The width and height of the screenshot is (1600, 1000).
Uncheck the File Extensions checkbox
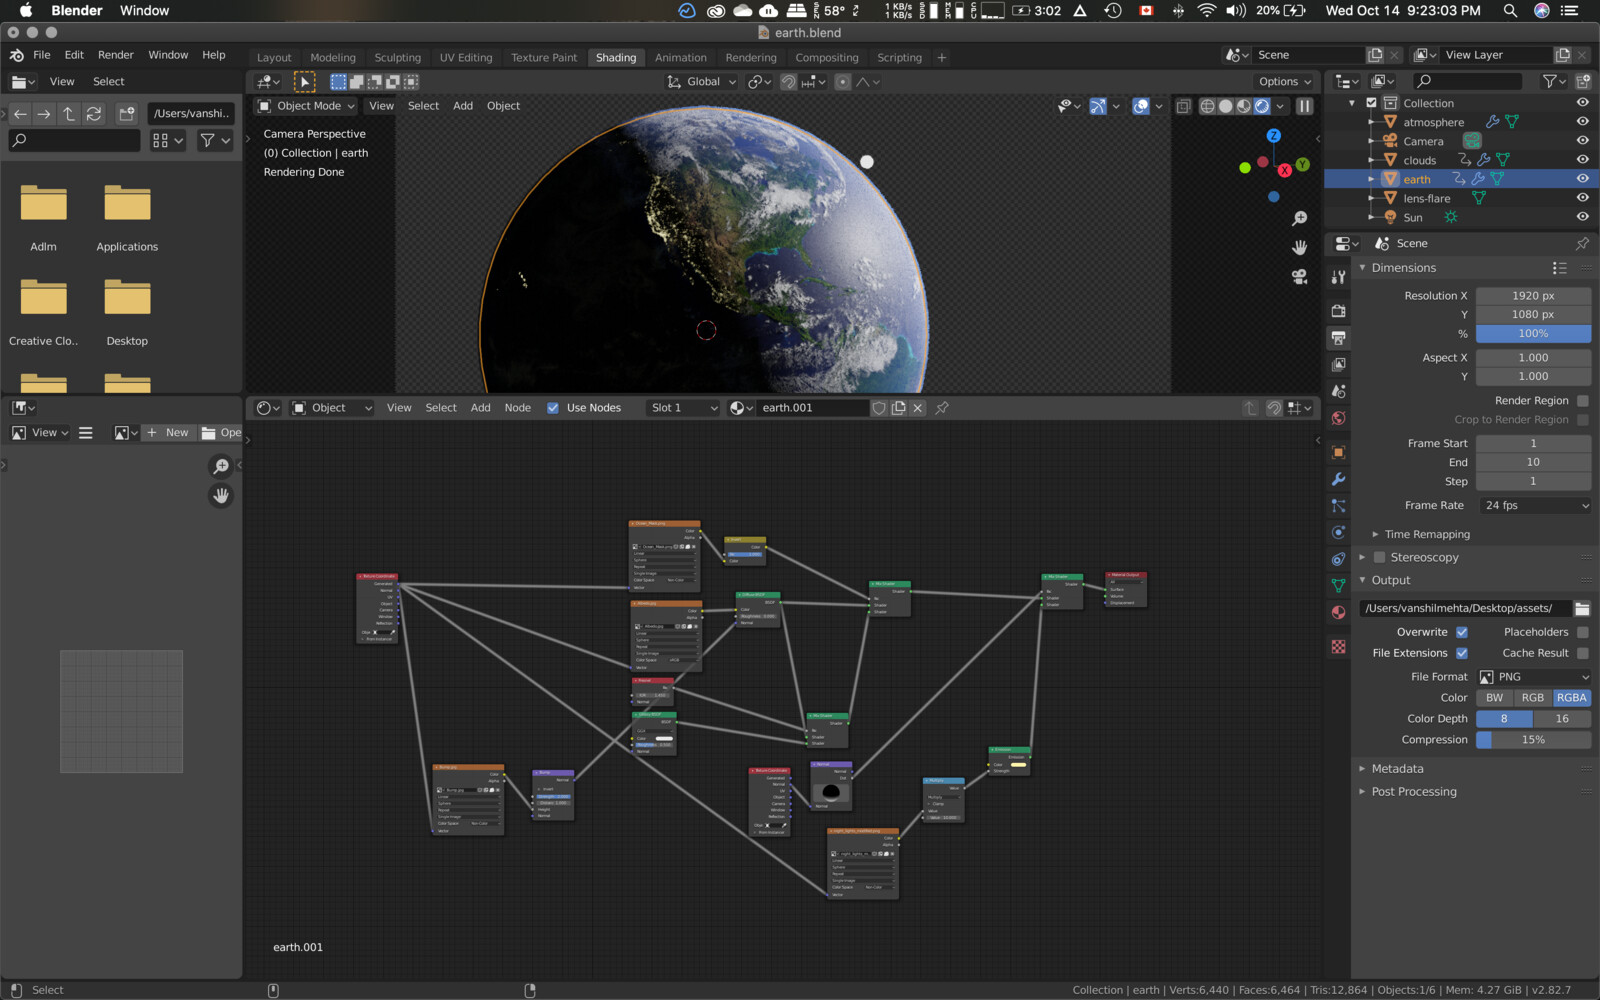pyautogui.click(x=1462, y=653)
